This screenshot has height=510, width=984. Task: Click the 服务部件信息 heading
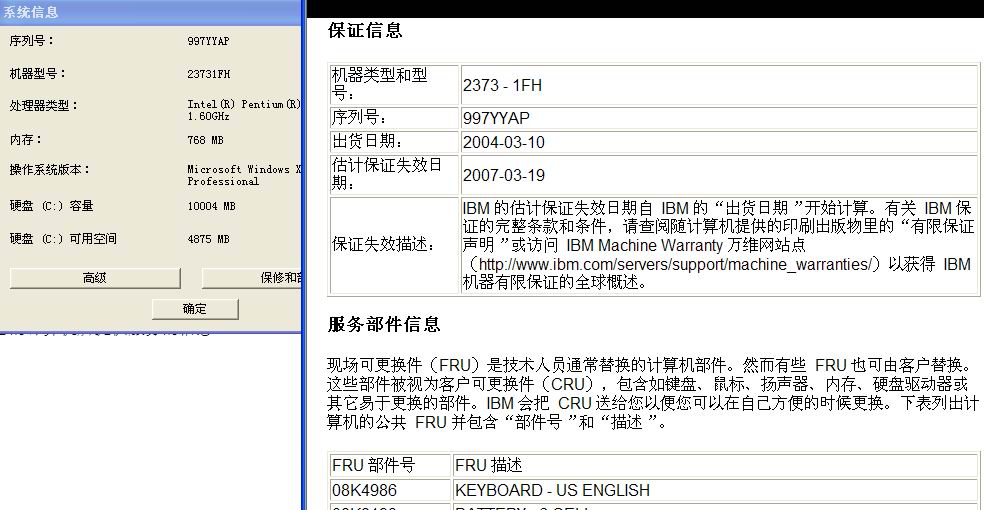384,324
